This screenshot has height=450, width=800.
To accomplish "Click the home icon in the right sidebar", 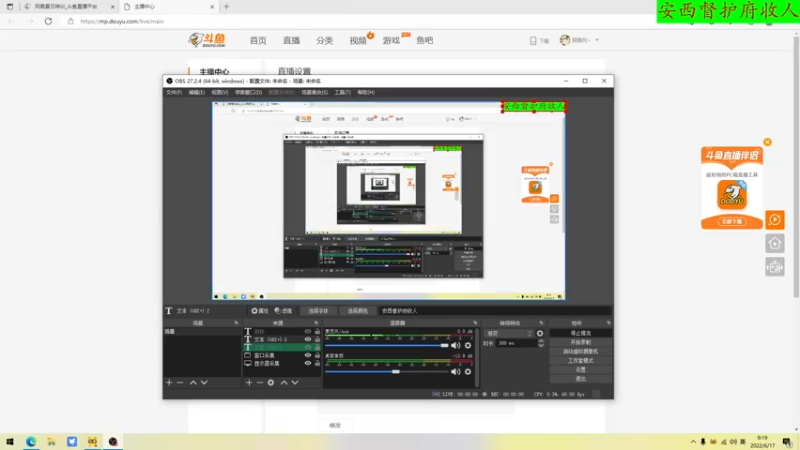I will coord(774,243).
